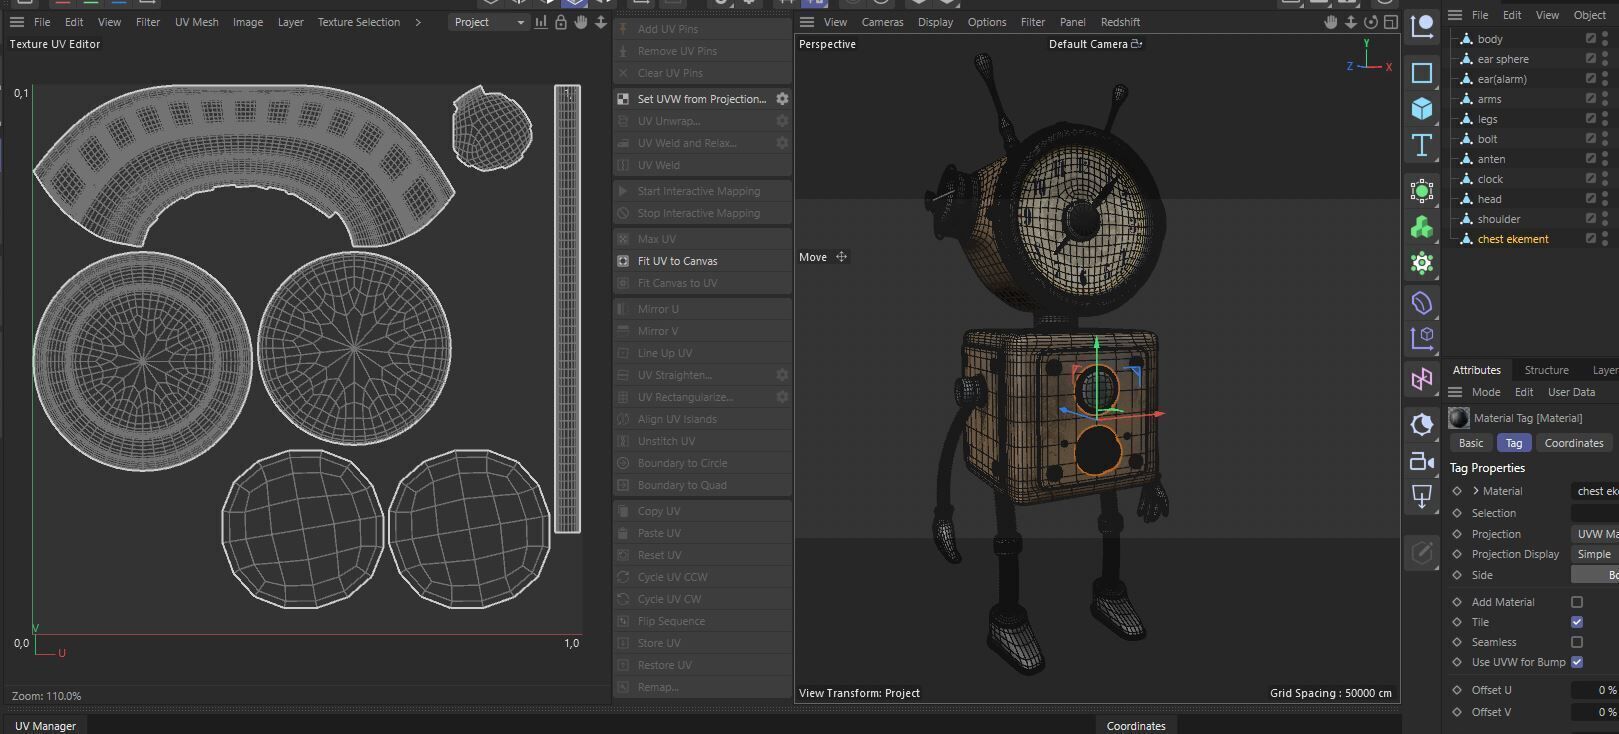Screen dimensions: 1619x734
Task: Open the Attributes hamburger menu
Action: [x=1455, y=392]
